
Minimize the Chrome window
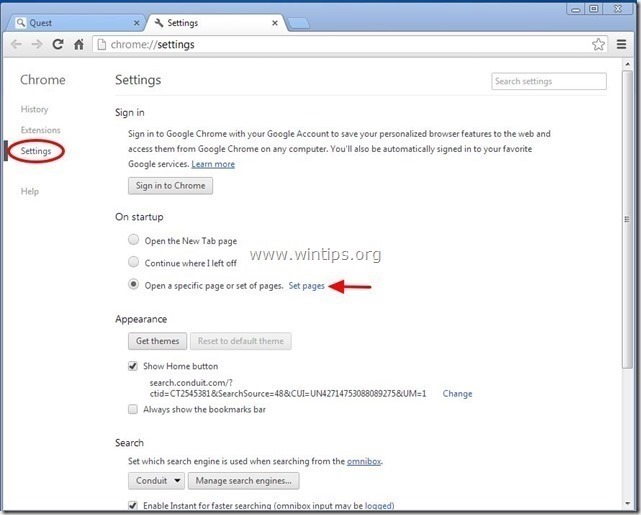point(576,9)
